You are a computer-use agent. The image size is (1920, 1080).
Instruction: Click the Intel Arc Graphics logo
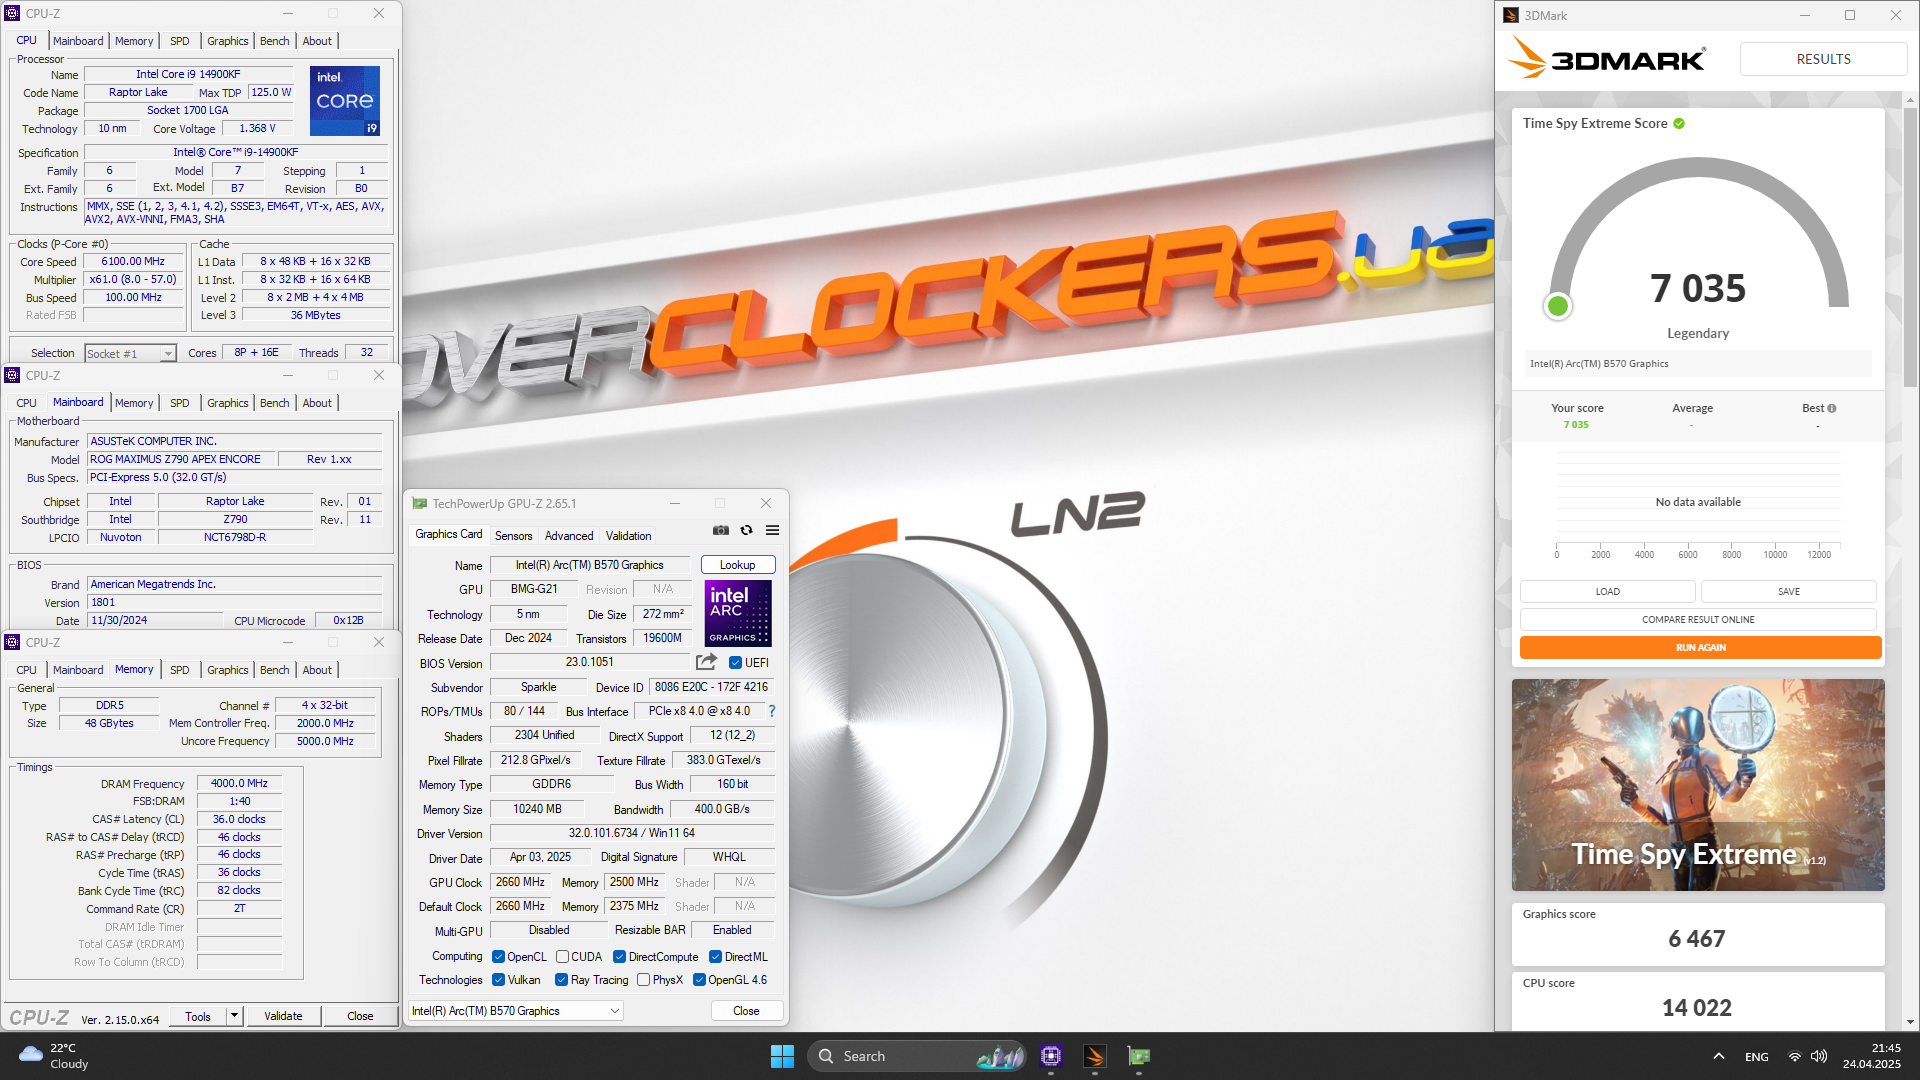point(738,613)
